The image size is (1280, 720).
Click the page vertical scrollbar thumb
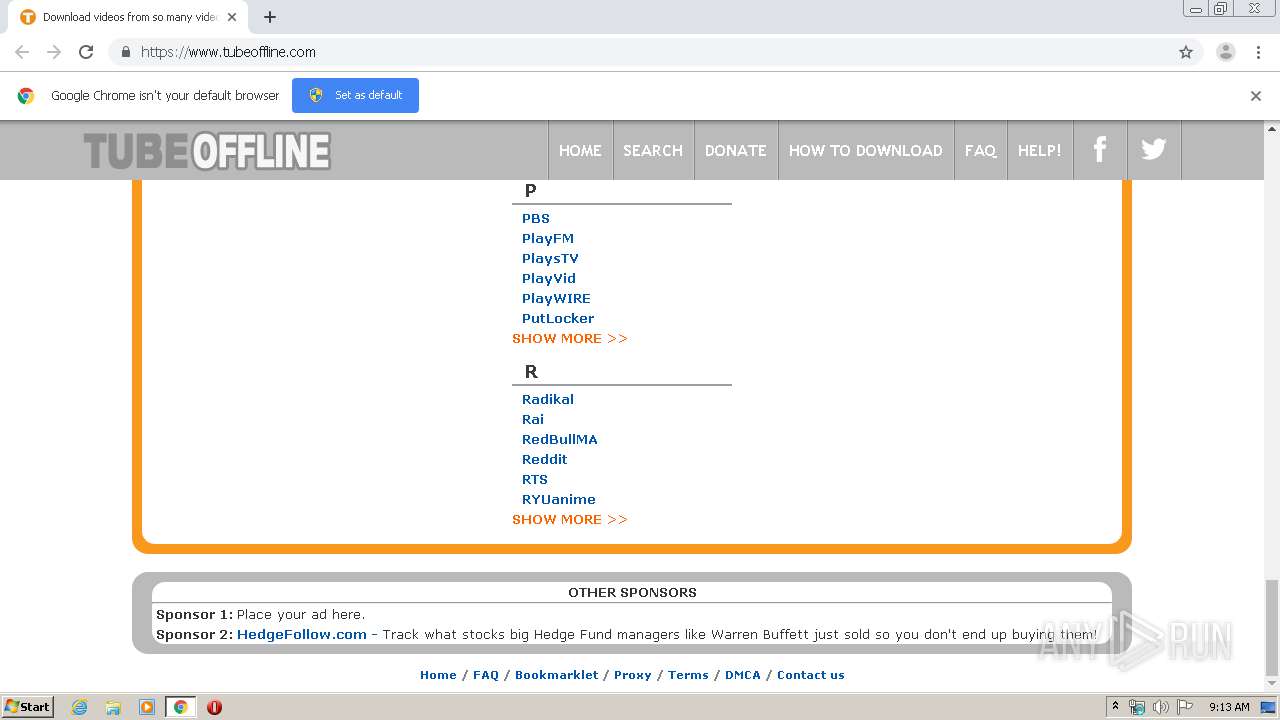[1272, 628]
